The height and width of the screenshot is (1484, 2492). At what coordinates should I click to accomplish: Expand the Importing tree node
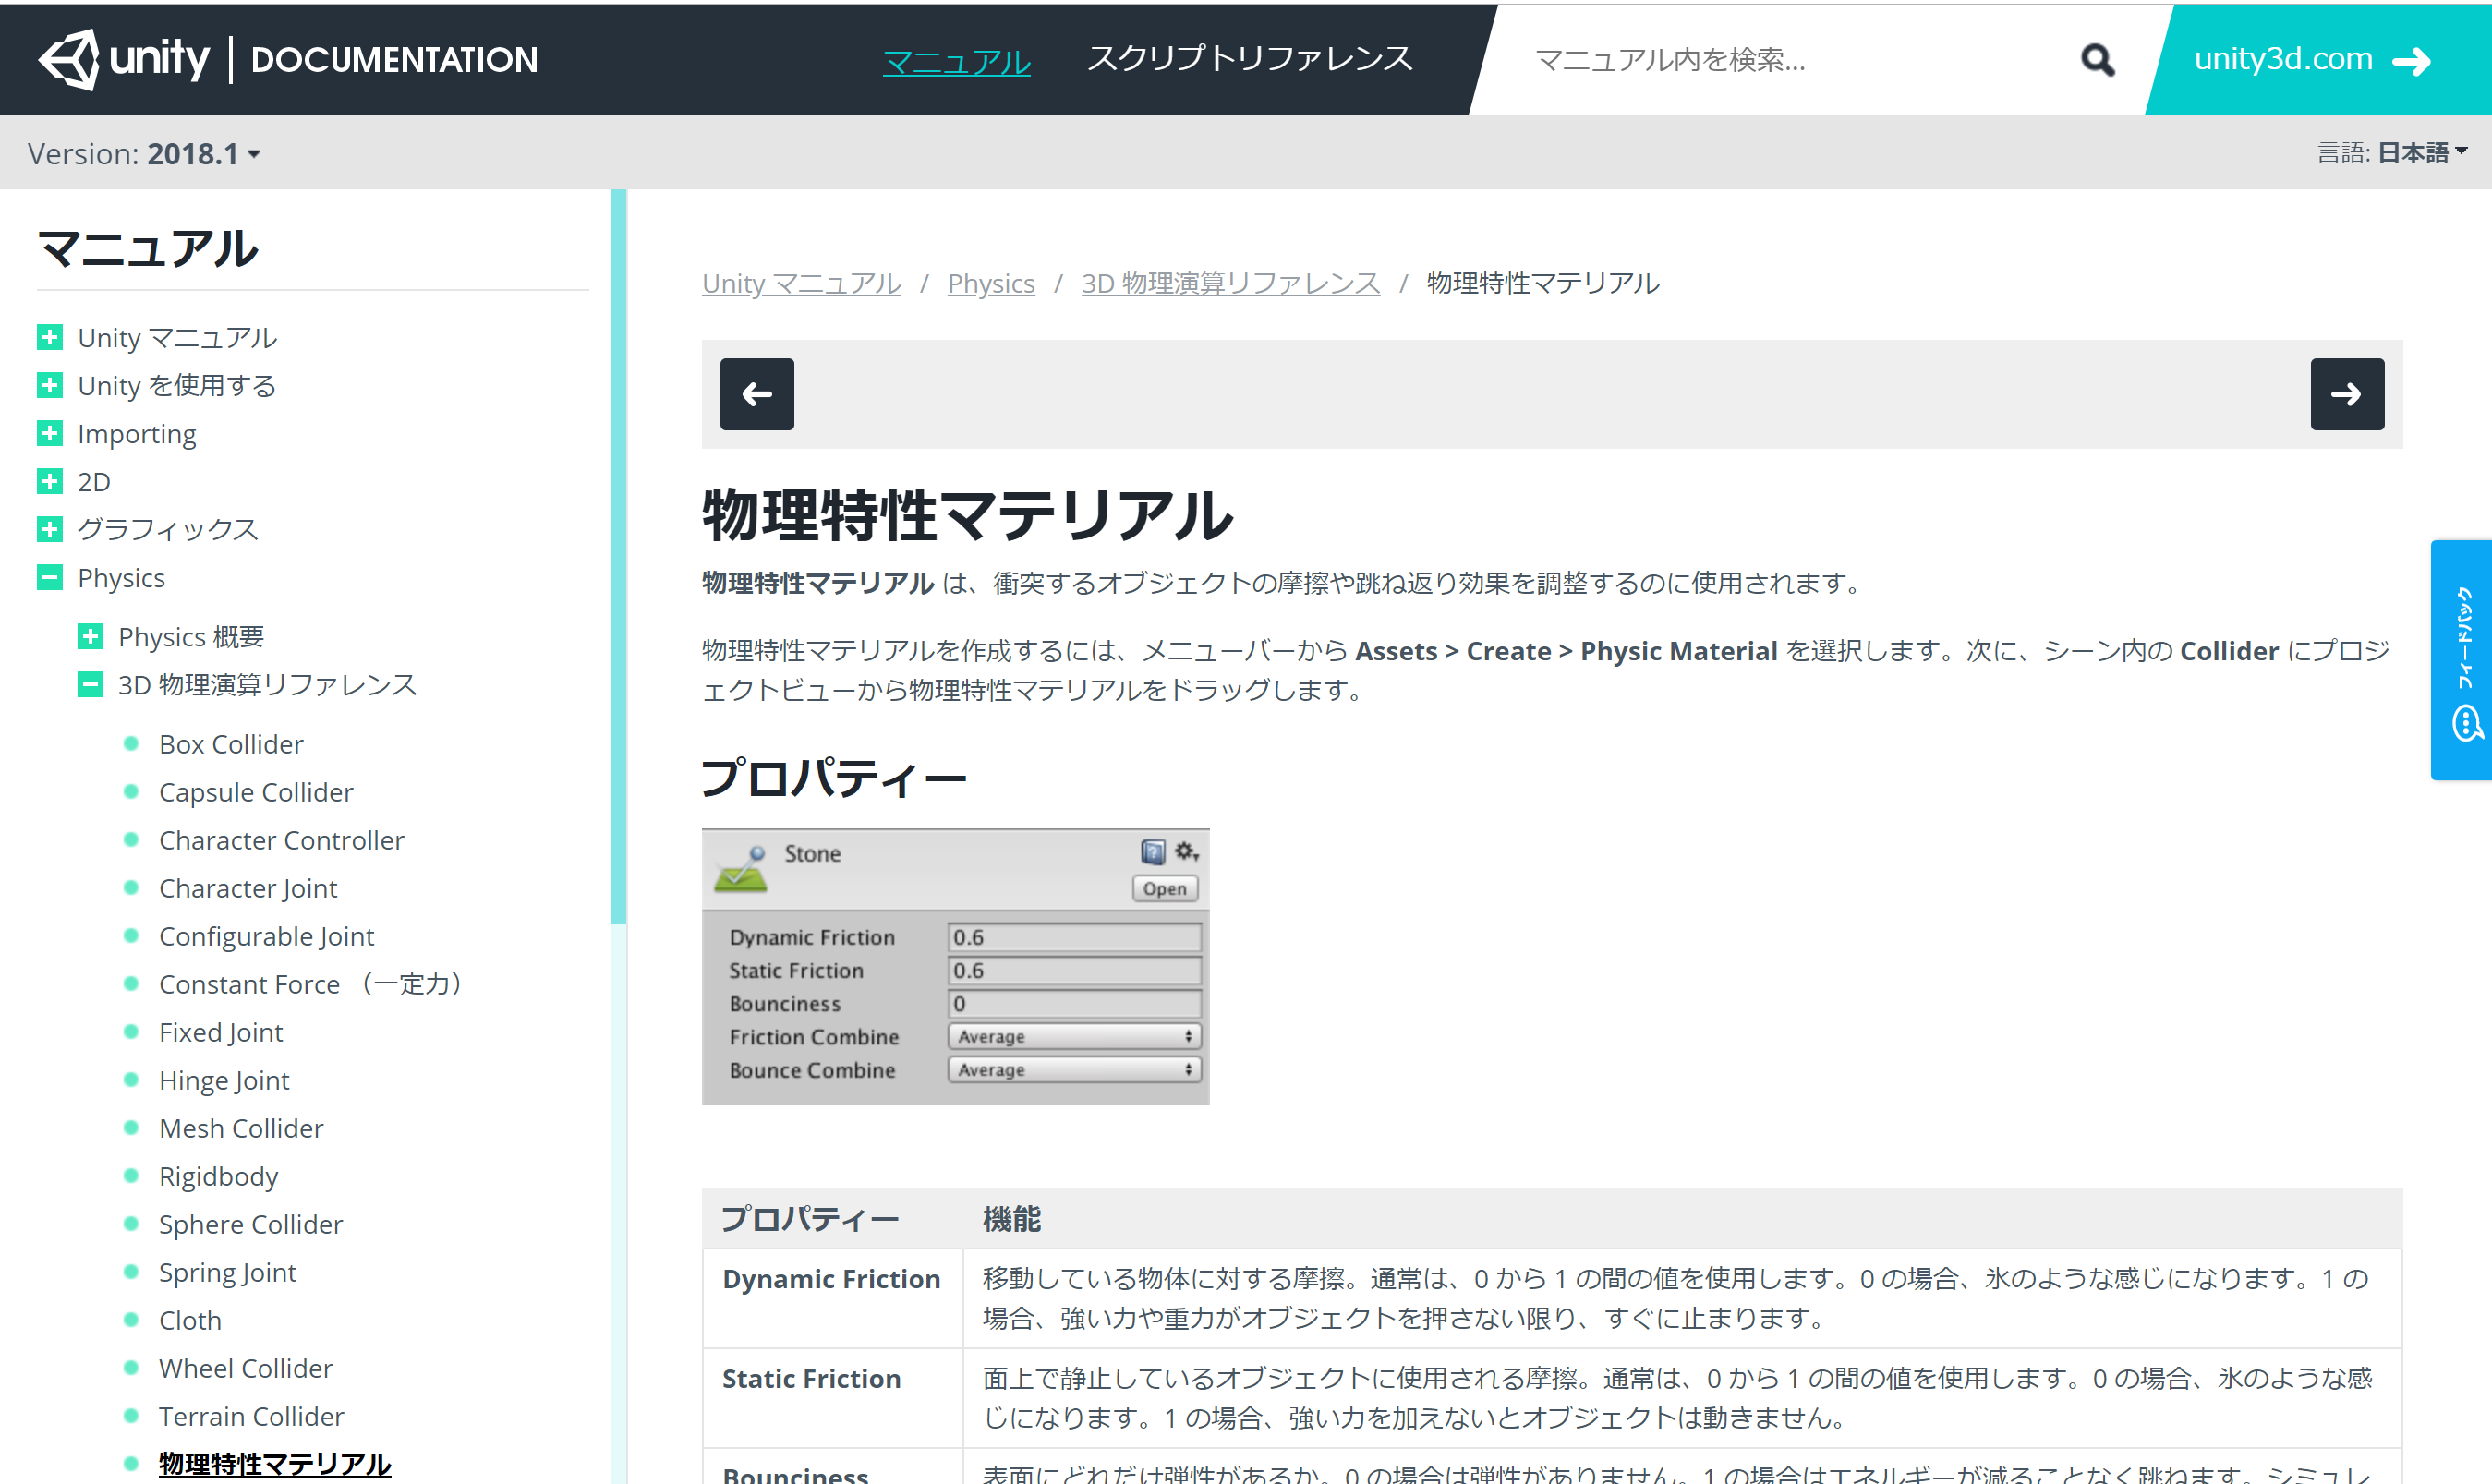pyautogui.click(x=50, y=434)
